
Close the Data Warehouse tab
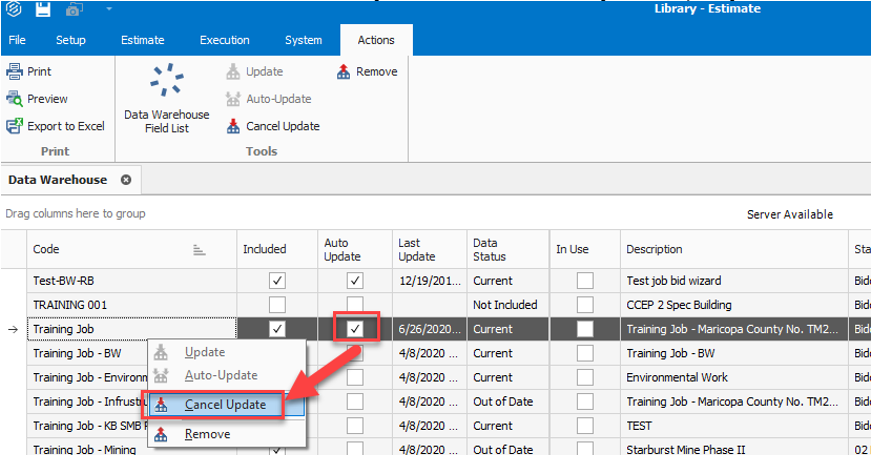[126, 180]
